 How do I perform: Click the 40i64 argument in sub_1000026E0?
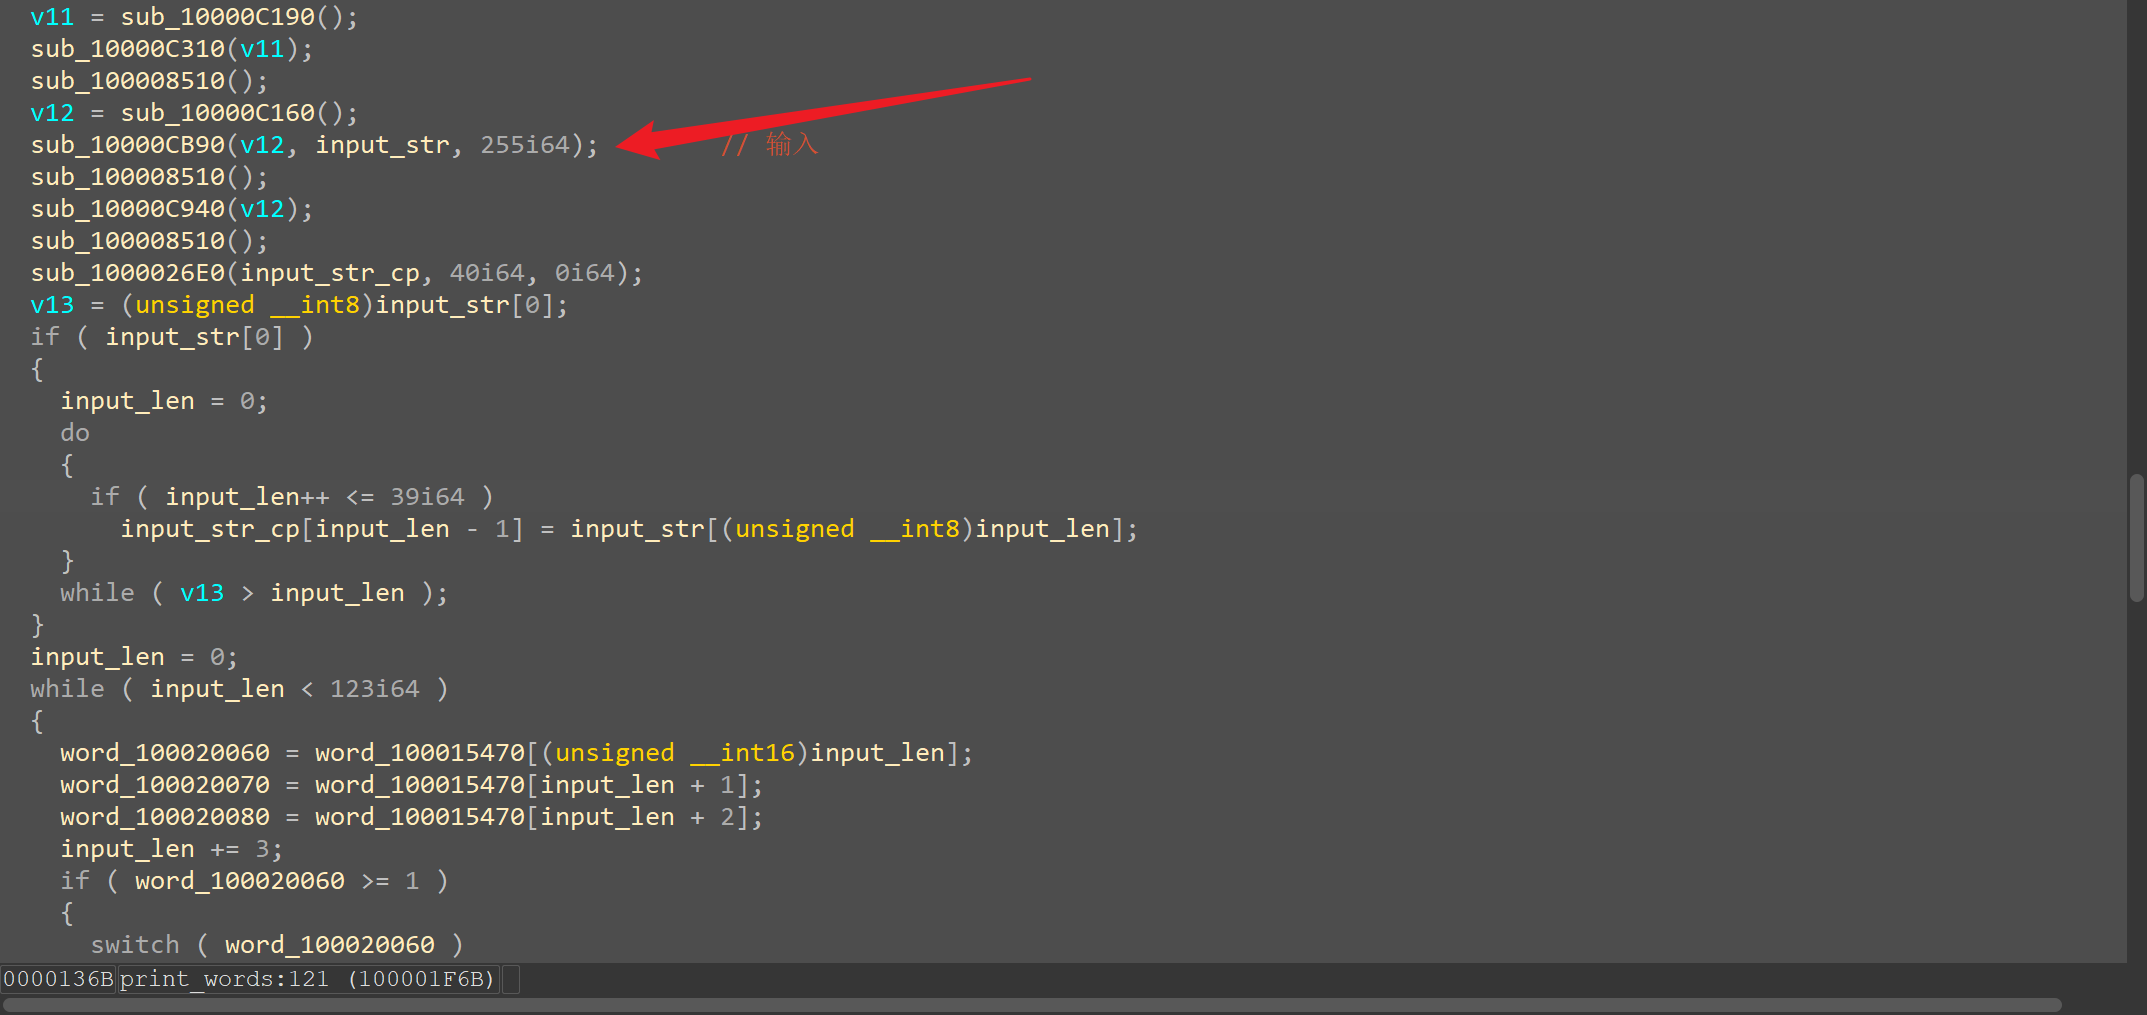[x=487, y=273]
